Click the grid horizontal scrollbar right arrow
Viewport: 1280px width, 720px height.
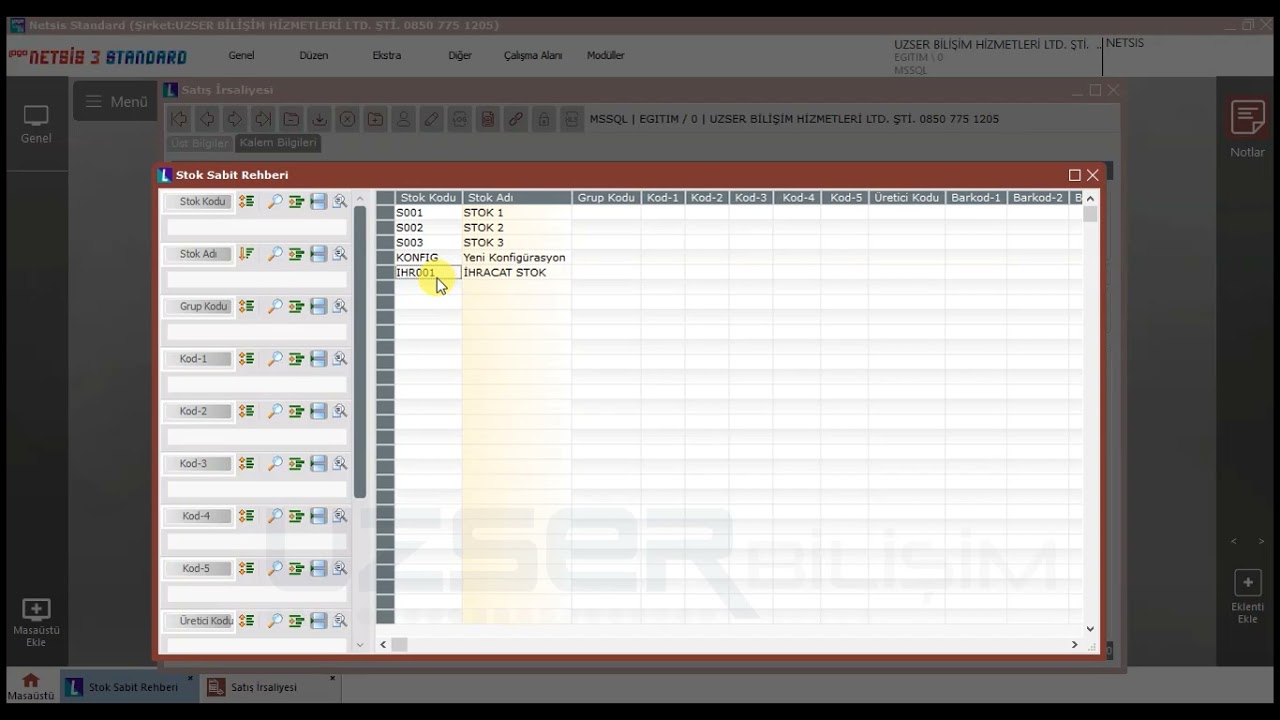click(x=1075, y=645)
